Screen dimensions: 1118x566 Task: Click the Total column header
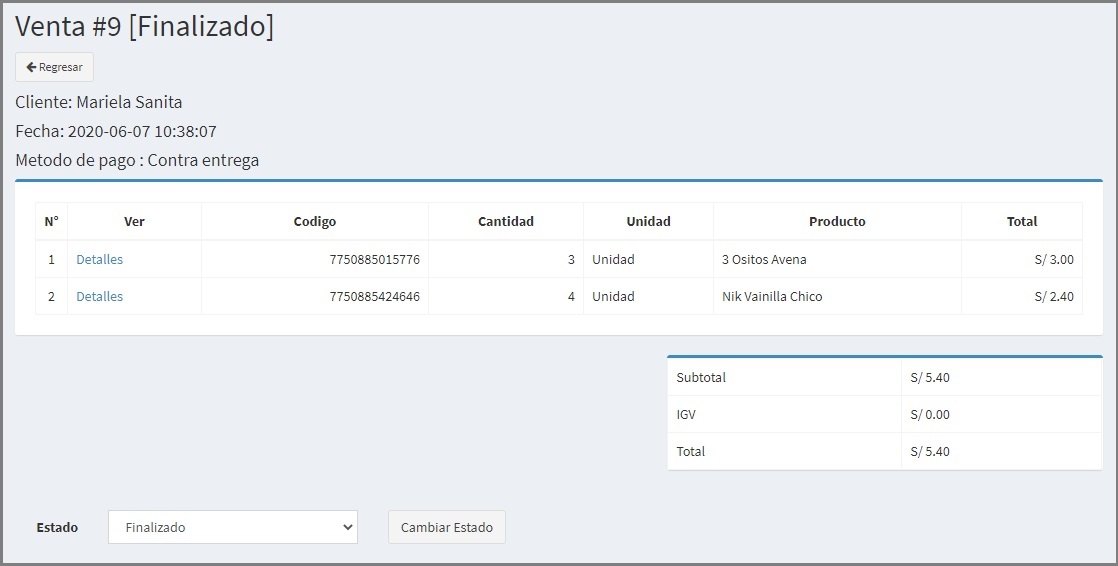(x=1022, y=222)
